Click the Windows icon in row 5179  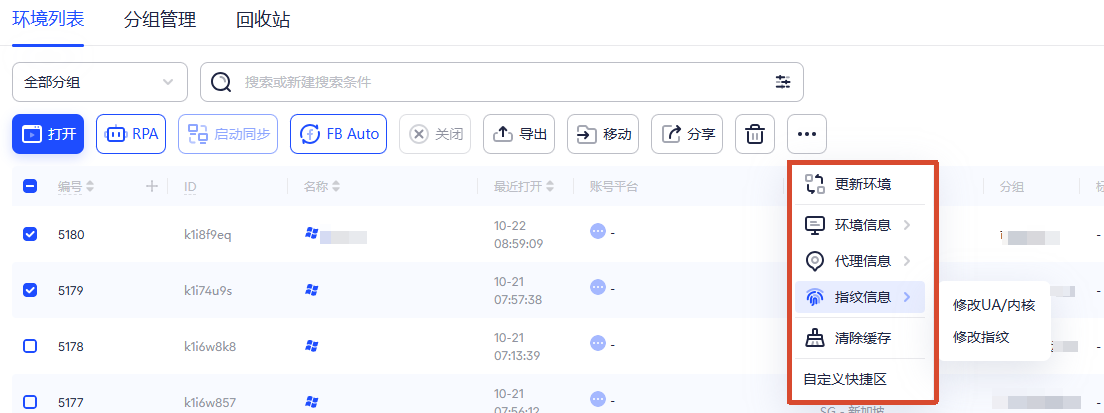tap(310, 288)
